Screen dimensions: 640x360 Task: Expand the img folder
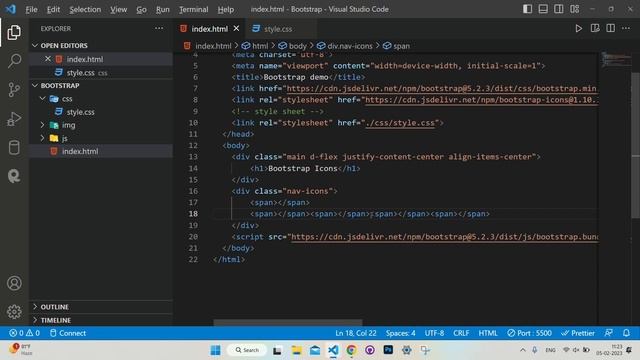click(x=42, y=125)
